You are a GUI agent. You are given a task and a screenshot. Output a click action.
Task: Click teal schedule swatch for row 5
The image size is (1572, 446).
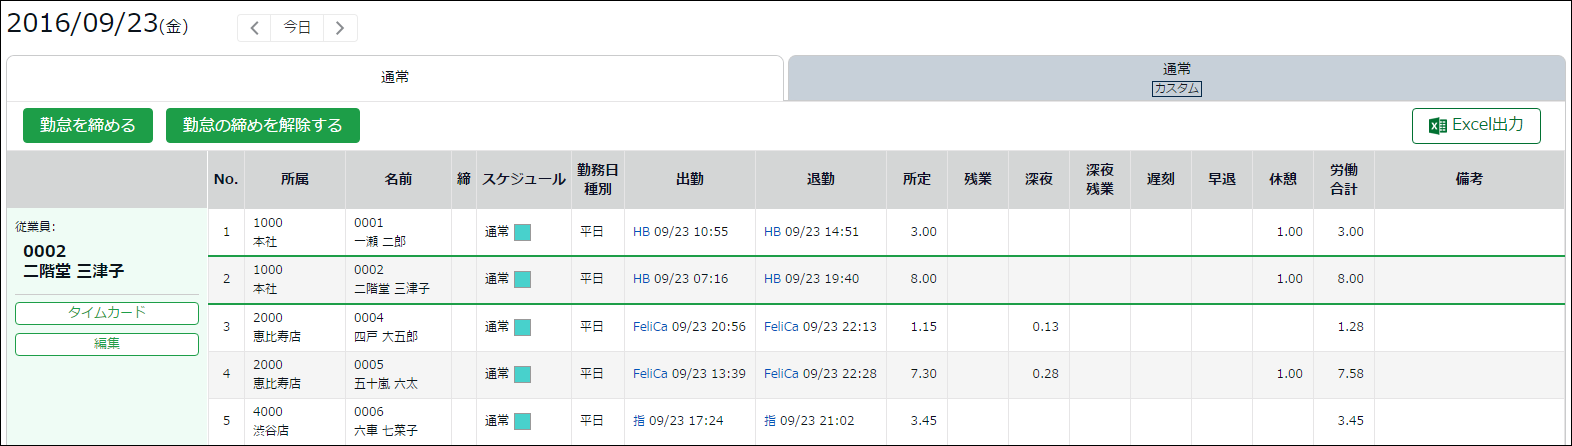pos(522,421)
